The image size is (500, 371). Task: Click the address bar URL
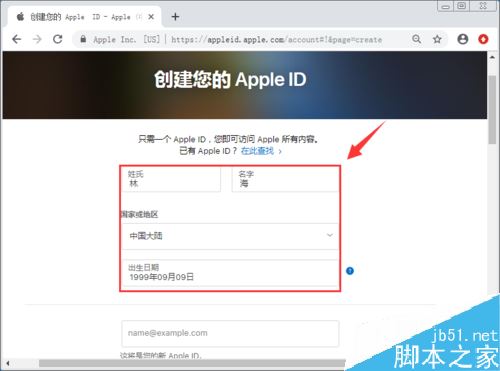point(277,40)
